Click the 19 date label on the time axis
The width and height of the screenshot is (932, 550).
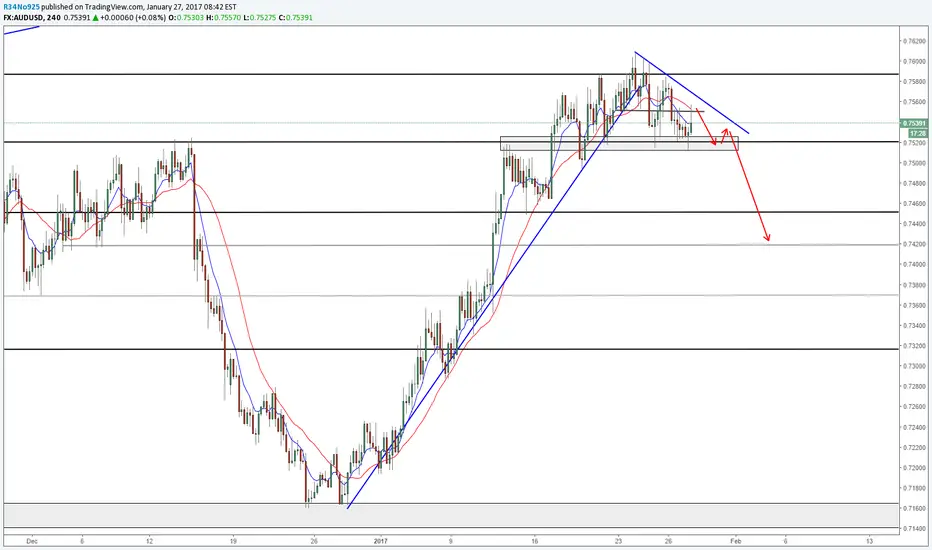(x=233, y=541)
